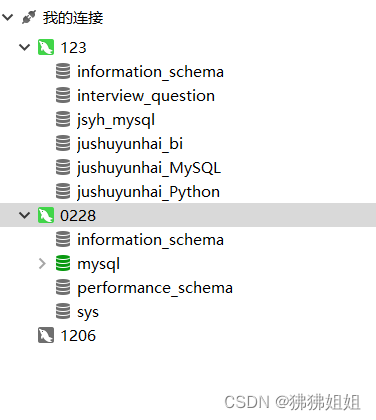
Task: Click the green mysql database icon
Action: 63,263
